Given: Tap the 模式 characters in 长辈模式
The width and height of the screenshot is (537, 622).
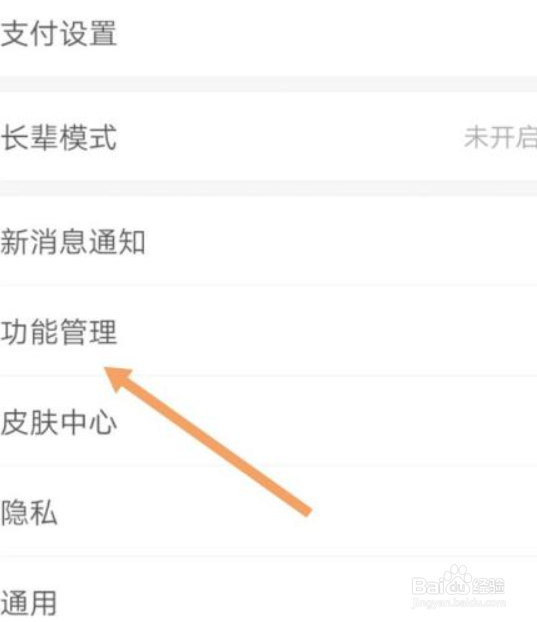Looking at the screenshot, I should click(88, 137).
